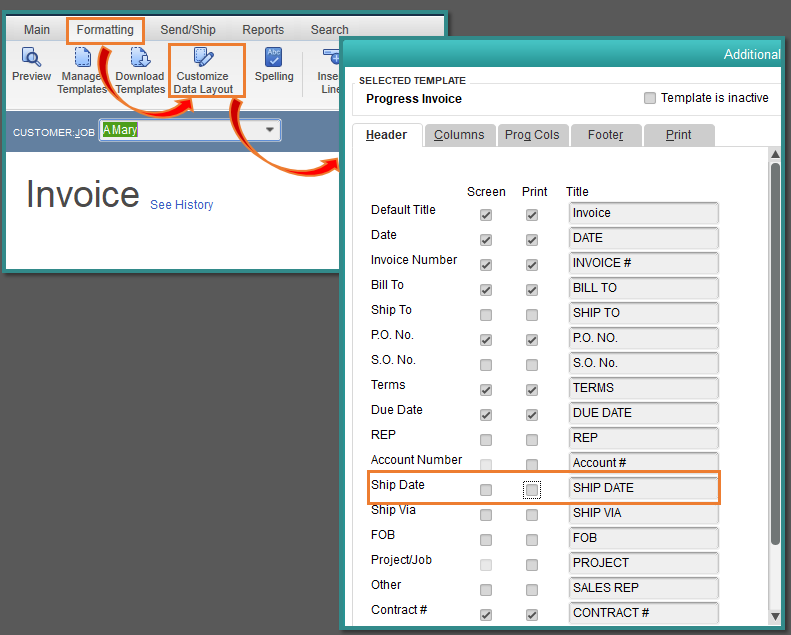Click the Insert Line icon
This screenshot has width=791, height=635.
tap(332, 57)
